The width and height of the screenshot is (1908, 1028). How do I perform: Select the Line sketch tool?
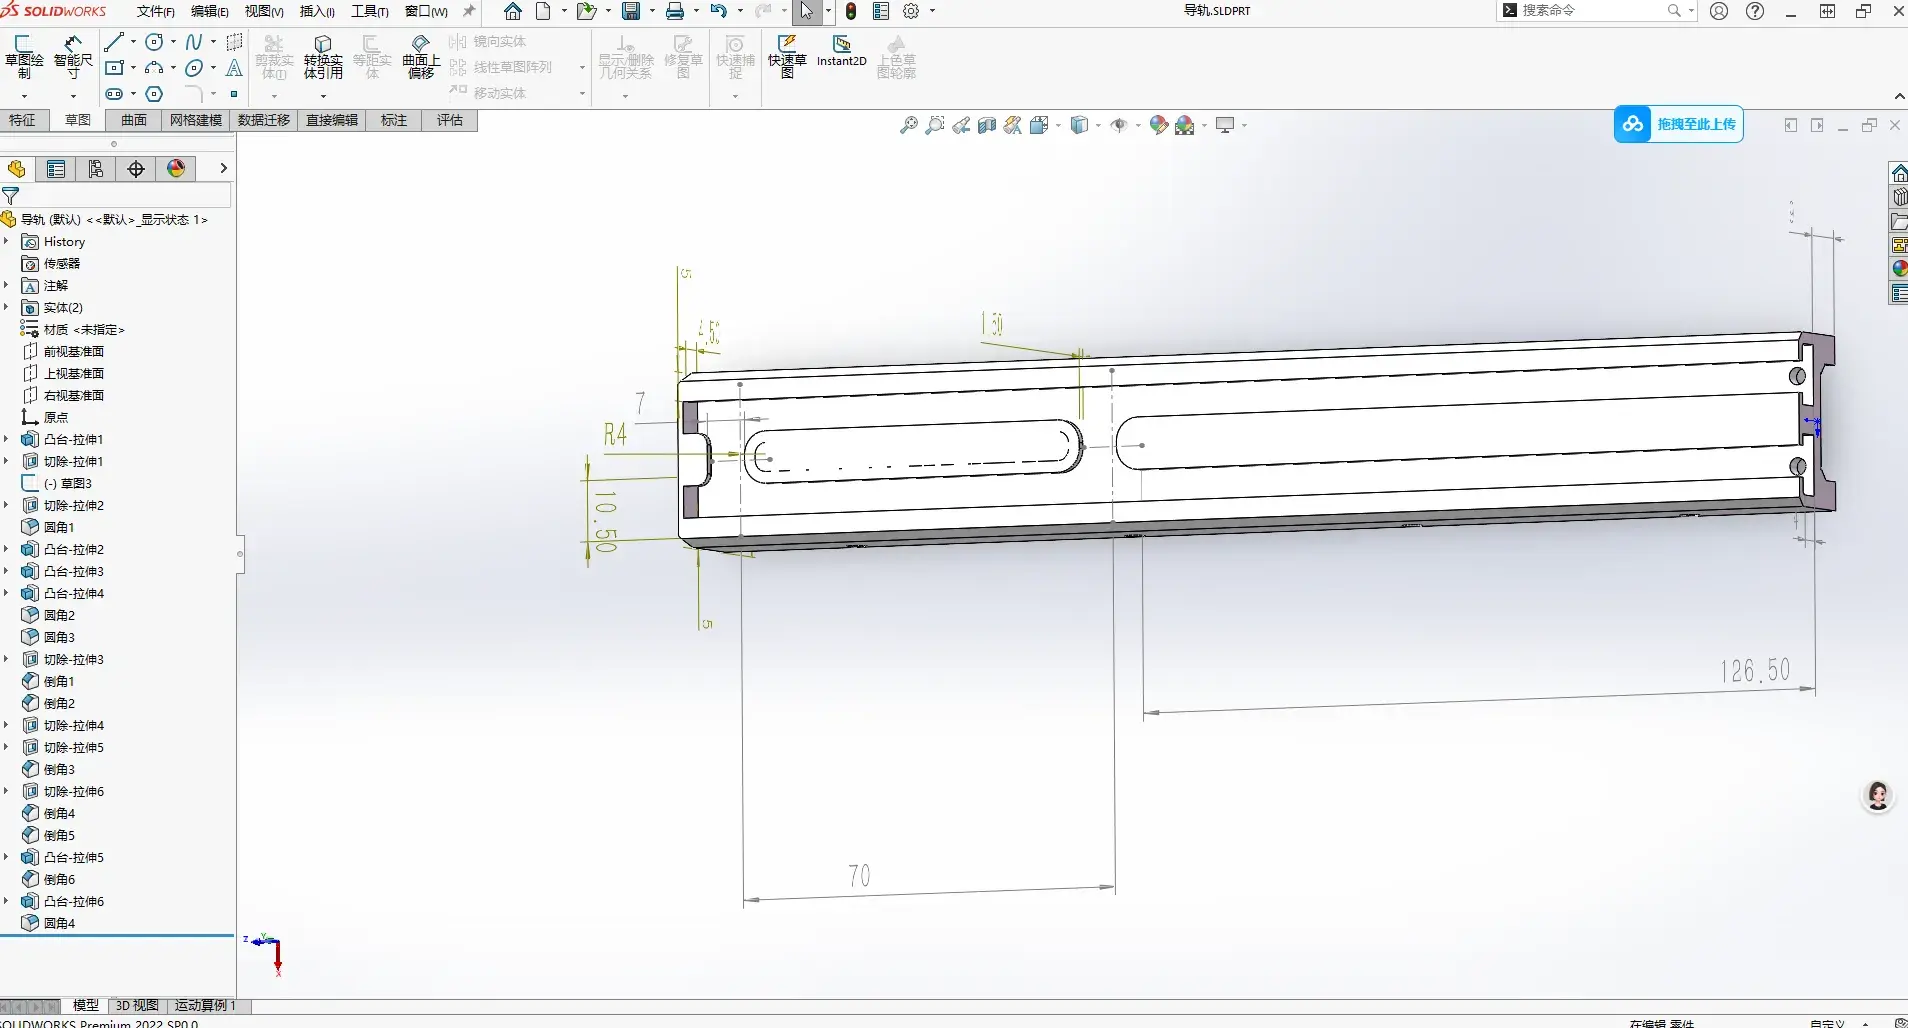tap(114, 42)
